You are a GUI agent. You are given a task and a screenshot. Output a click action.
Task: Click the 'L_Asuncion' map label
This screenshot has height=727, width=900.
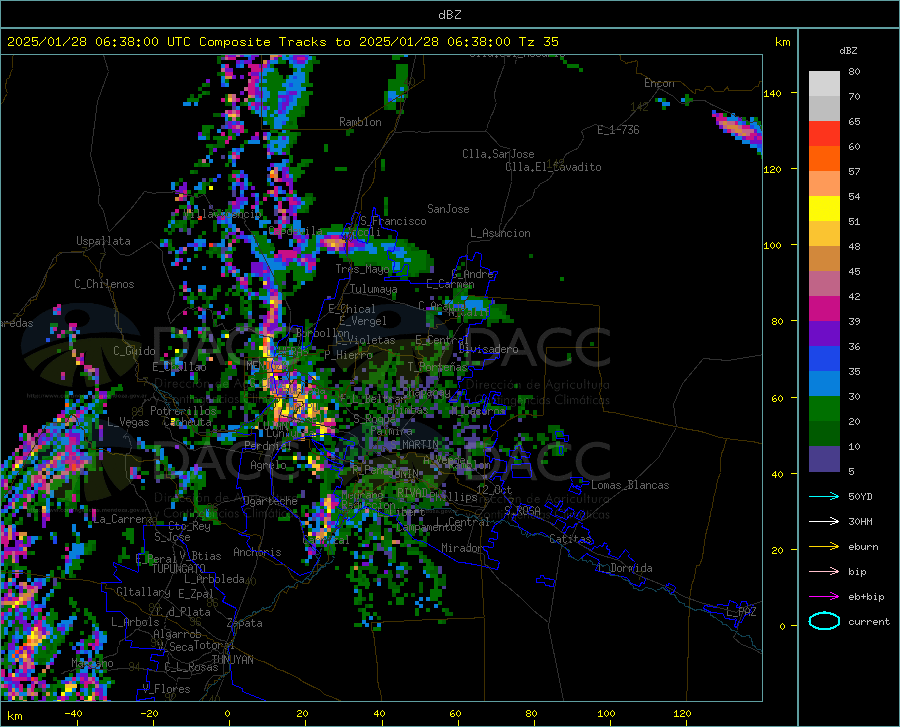(x=500, y=233)
